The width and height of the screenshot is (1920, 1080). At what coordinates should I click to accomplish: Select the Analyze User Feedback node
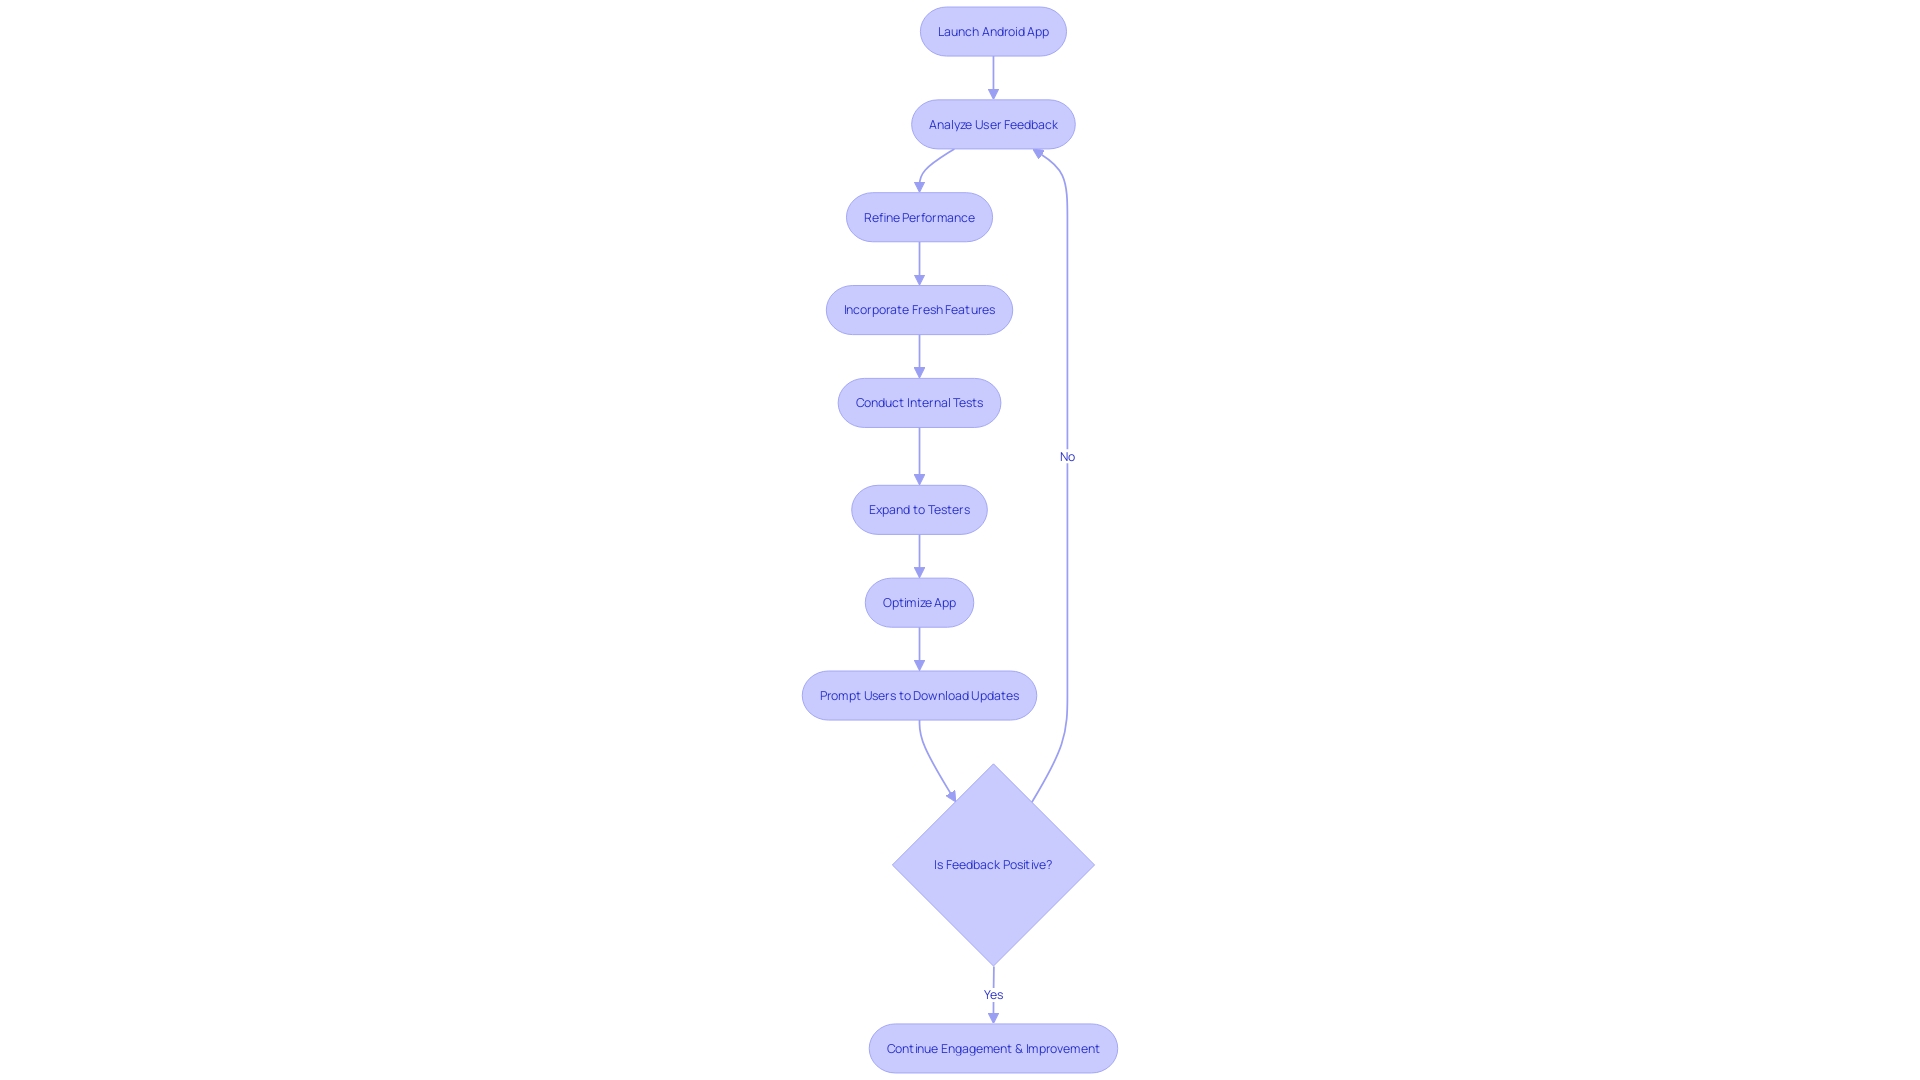(993, 123)
